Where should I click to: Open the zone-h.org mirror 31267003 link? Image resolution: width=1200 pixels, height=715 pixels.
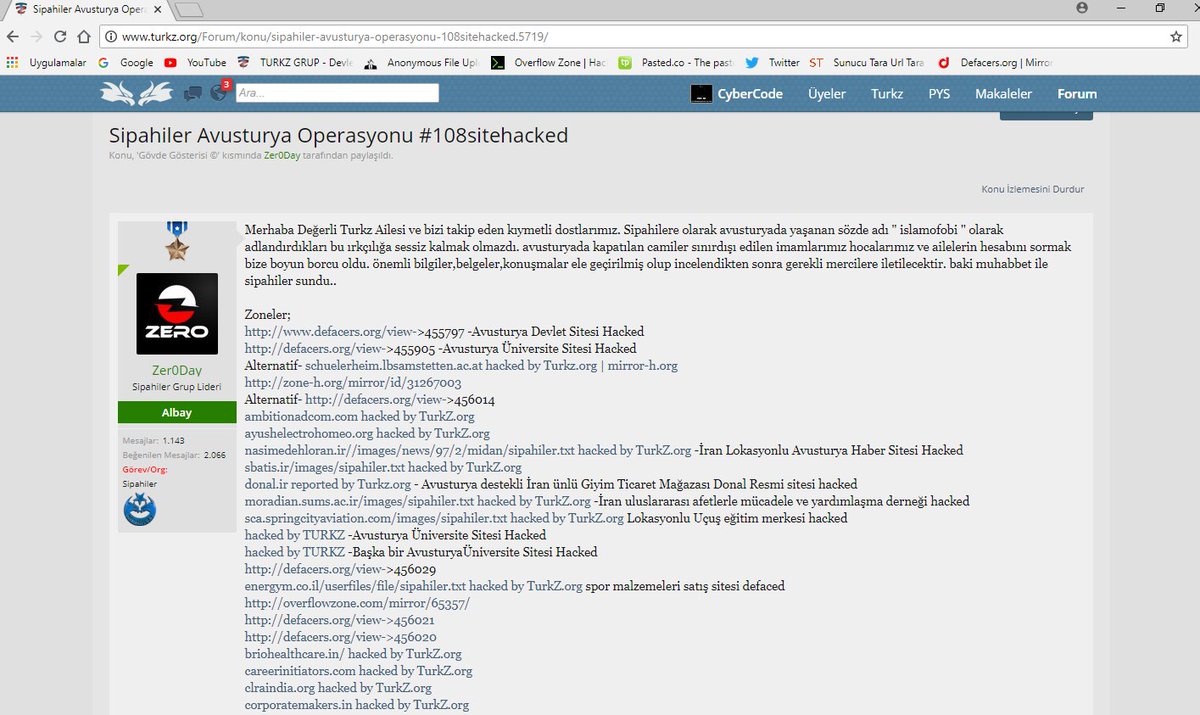pyautogui.click(x=353, y=382)
